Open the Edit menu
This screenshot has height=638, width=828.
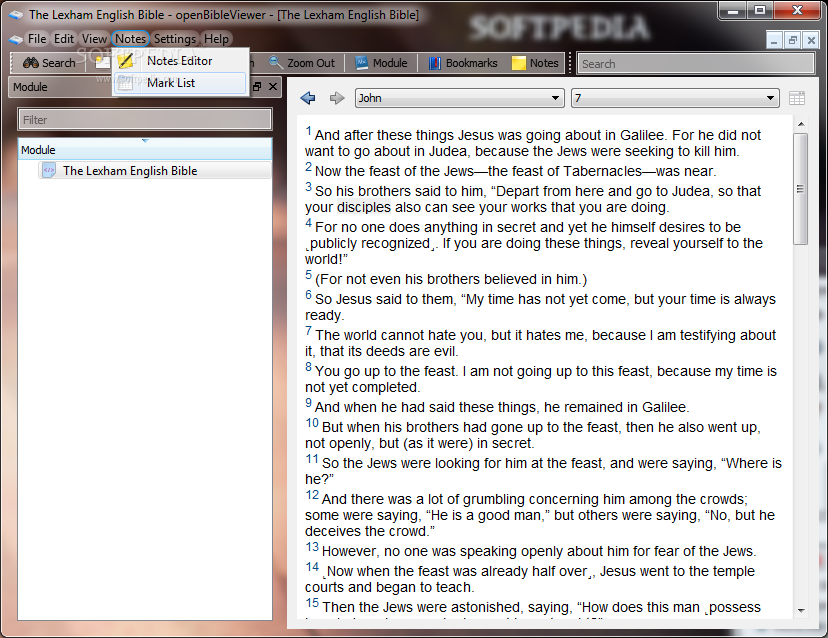[x=64, y=39]
